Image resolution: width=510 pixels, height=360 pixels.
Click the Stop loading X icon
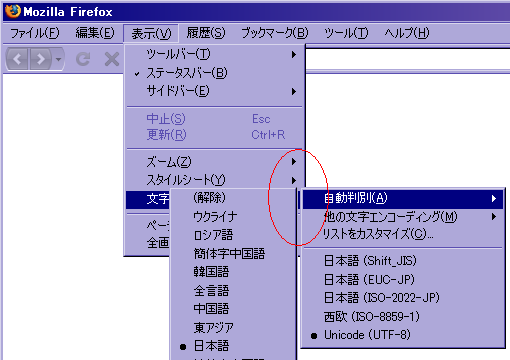(x=112, y=59)
